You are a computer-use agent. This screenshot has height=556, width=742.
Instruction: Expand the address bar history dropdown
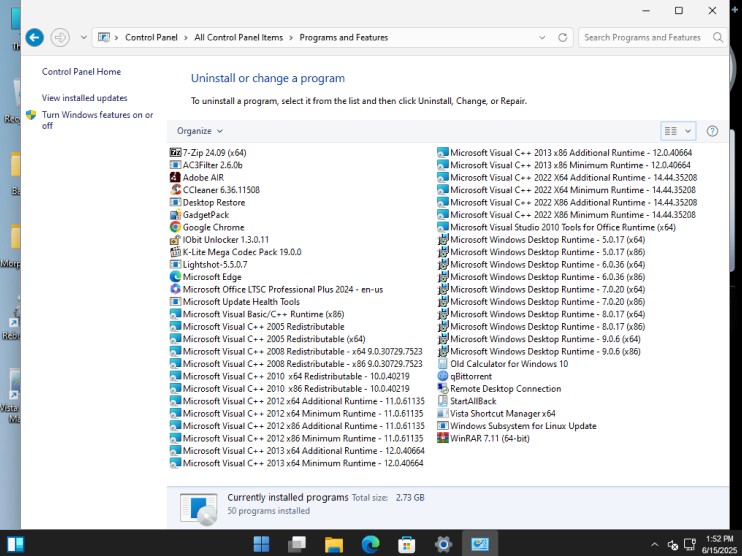point(542,37)
